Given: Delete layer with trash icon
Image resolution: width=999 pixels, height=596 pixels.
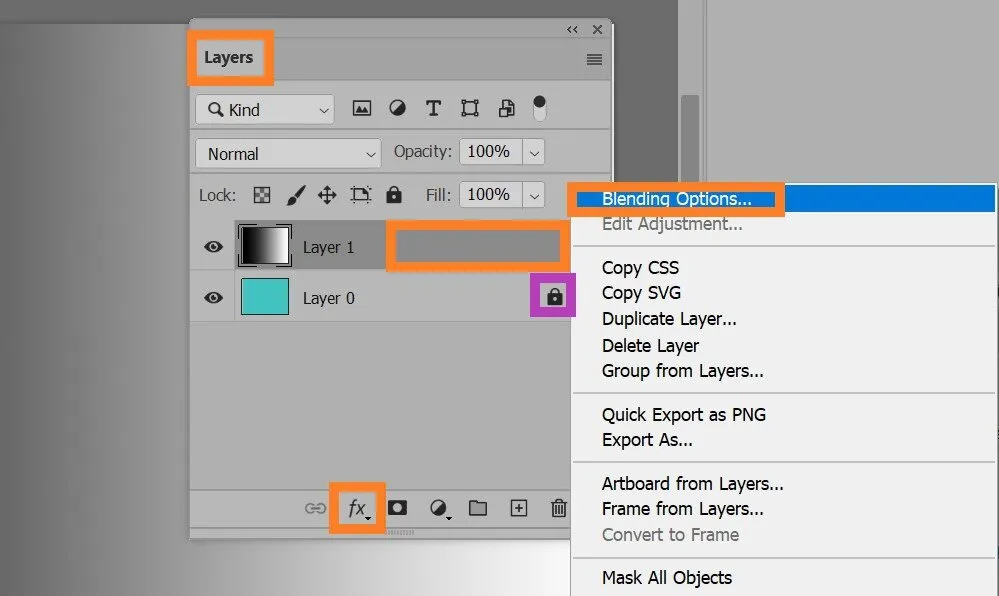Looking at the screenshot, I should coord(559,508).
